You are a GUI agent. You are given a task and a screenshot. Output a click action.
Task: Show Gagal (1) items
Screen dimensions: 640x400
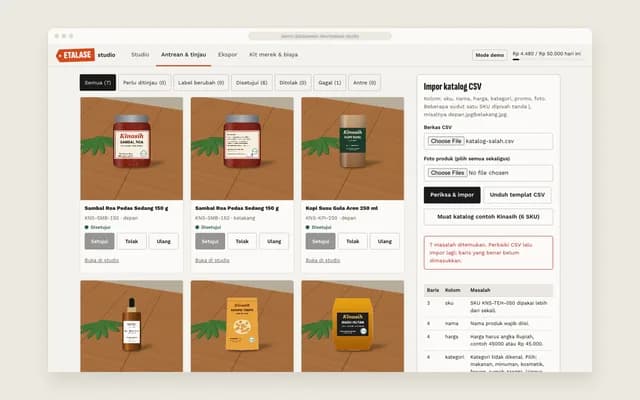tap(330, 82)
